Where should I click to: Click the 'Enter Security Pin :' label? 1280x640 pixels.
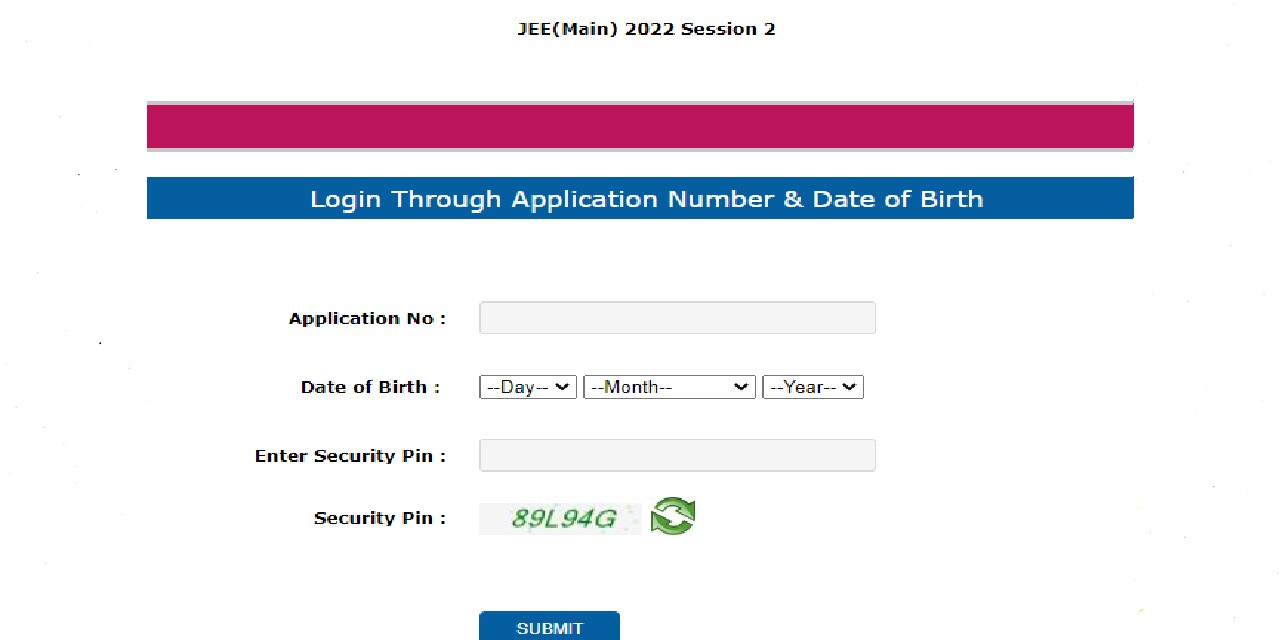(x=350, y=456)
